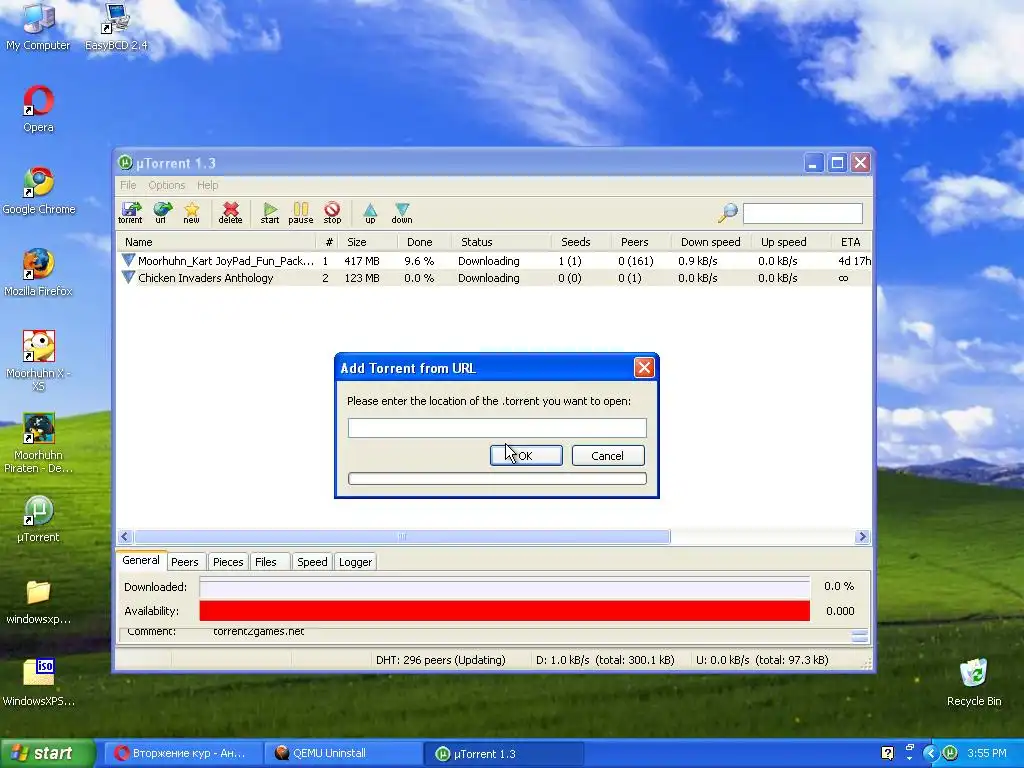The width and height of the screenshot is (1024, 768).
Task: Sort by Size column header
Action: coord(368,242)
